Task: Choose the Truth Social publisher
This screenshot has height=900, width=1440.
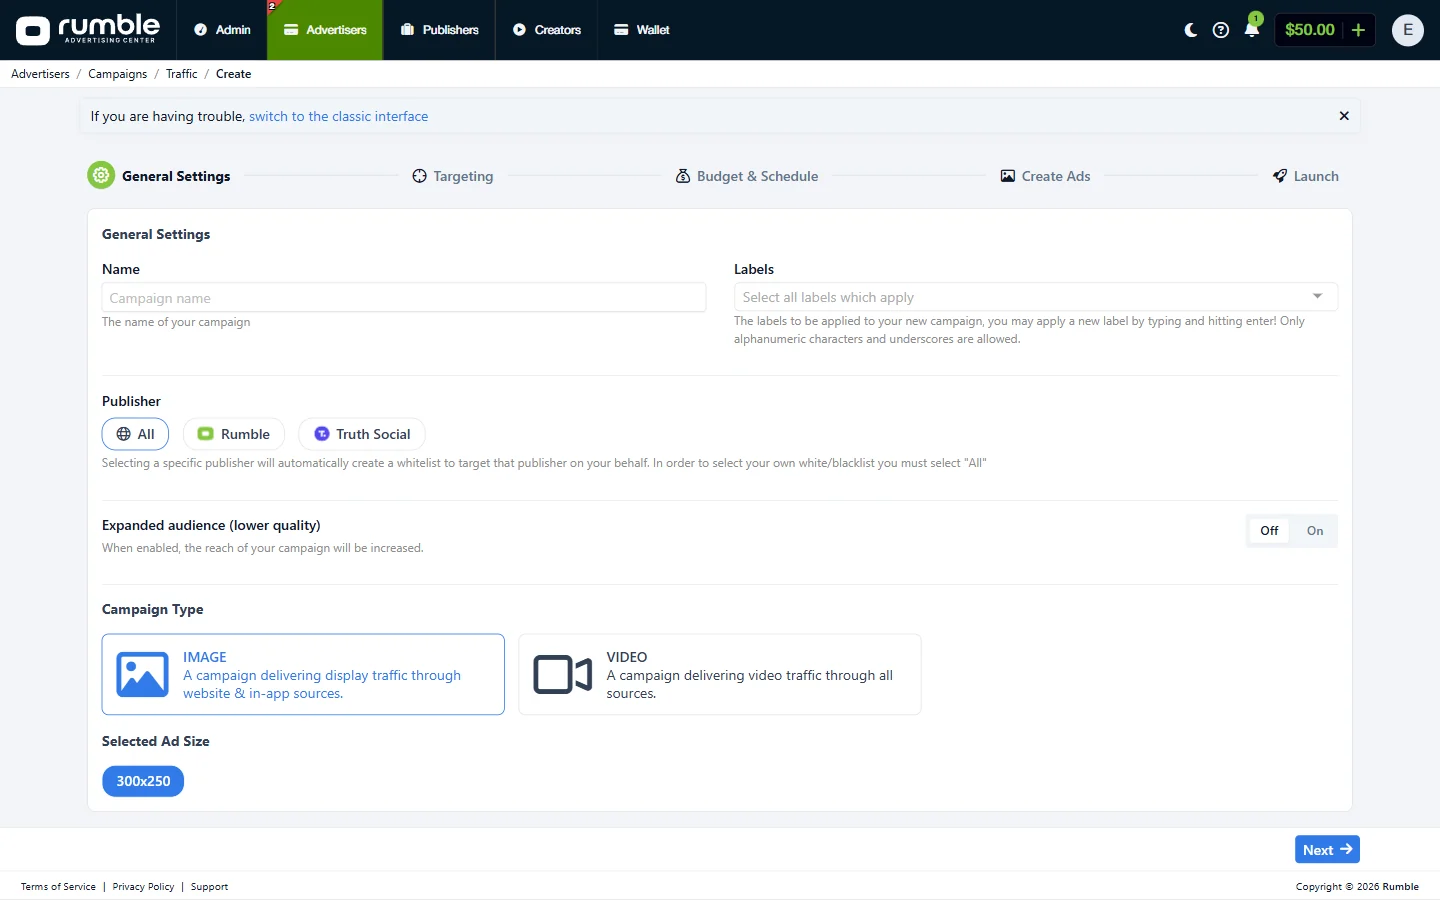Action: 362,434
